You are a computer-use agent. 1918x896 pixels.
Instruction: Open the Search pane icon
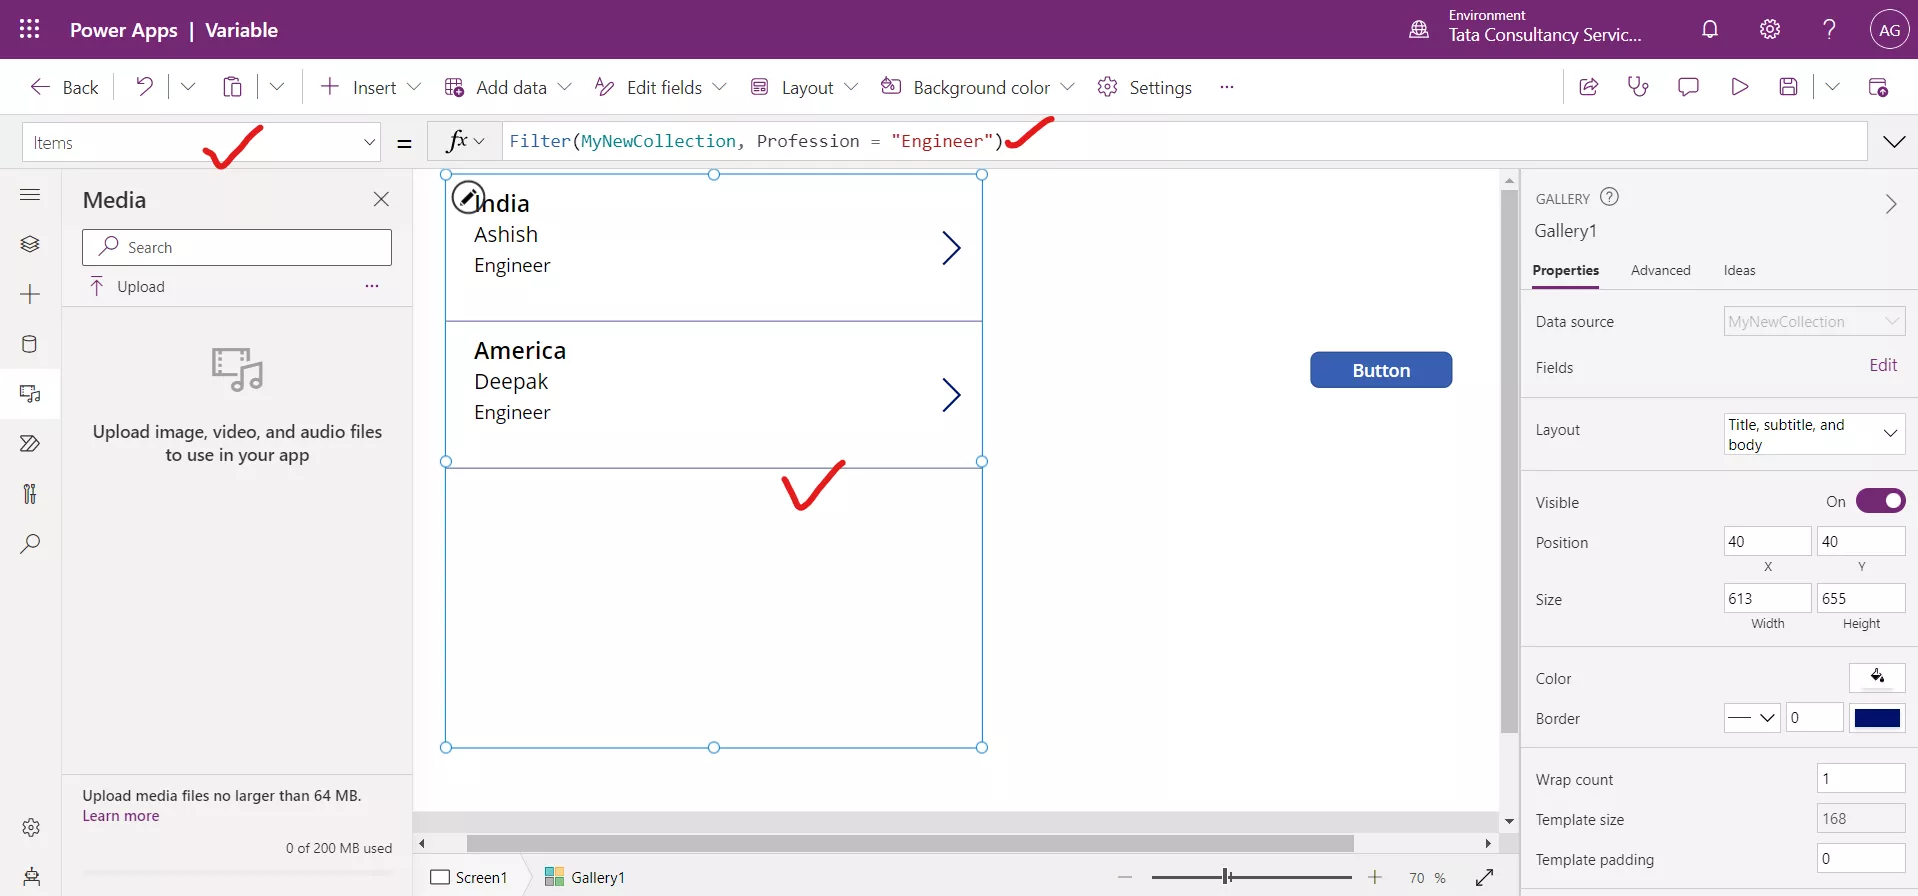coord(30,544)
